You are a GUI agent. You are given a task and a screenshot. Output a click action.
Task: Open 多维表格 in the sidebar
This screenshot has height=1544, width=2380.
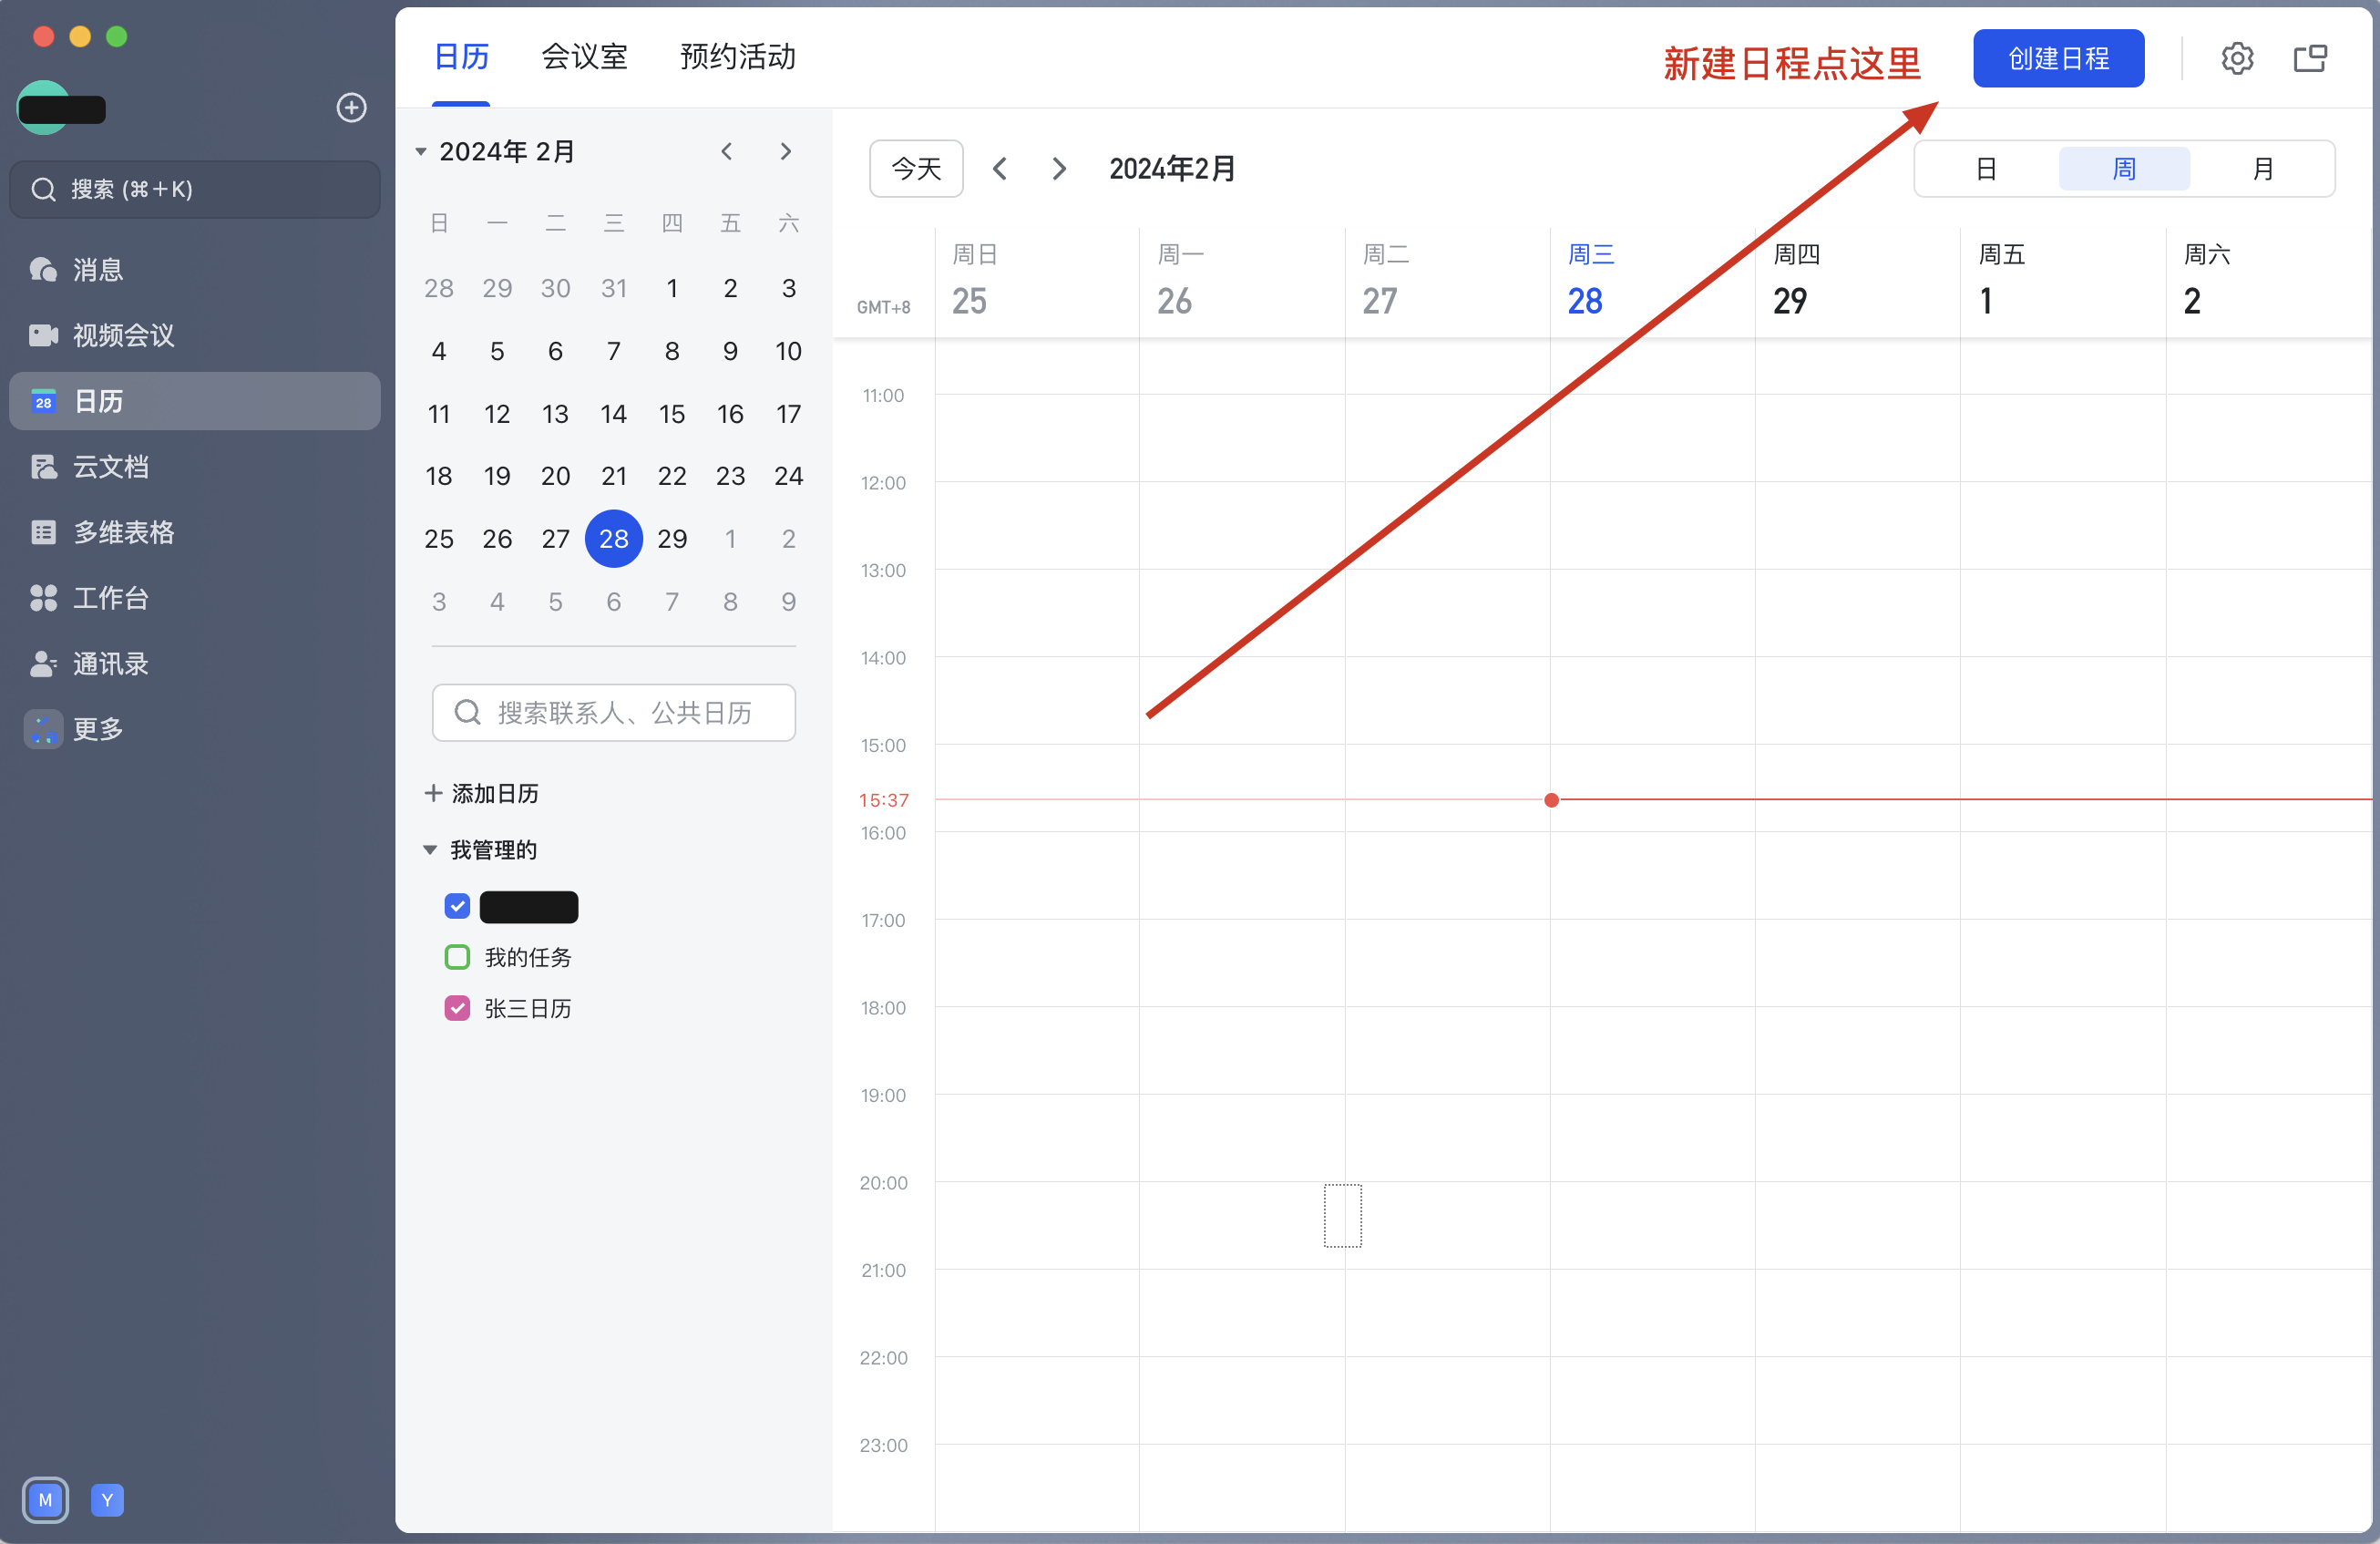pos(122,532)
